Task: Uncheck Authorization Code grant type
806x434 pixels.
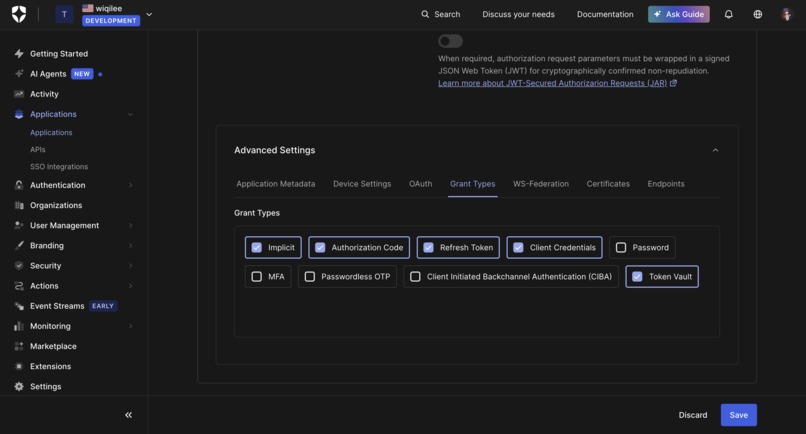Action: click(x=320, y=247)
